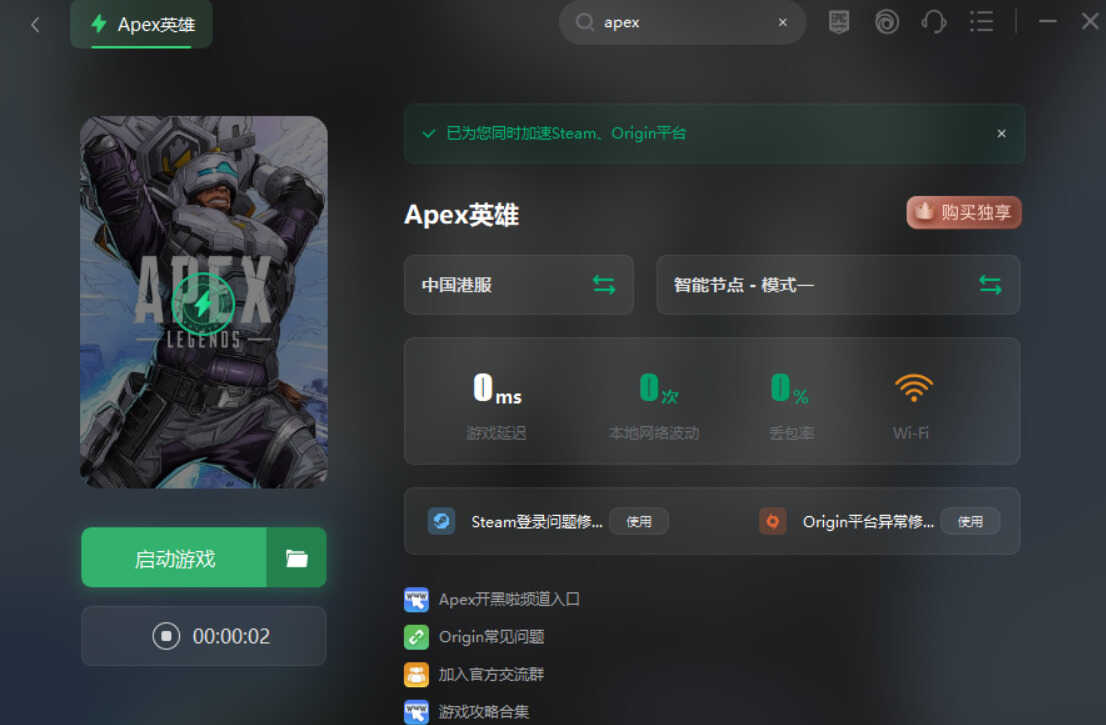This screenshot has width=1106, height=725.
Task: Click the 丢包率 percentage statistic
Action: tap(791, 406)
